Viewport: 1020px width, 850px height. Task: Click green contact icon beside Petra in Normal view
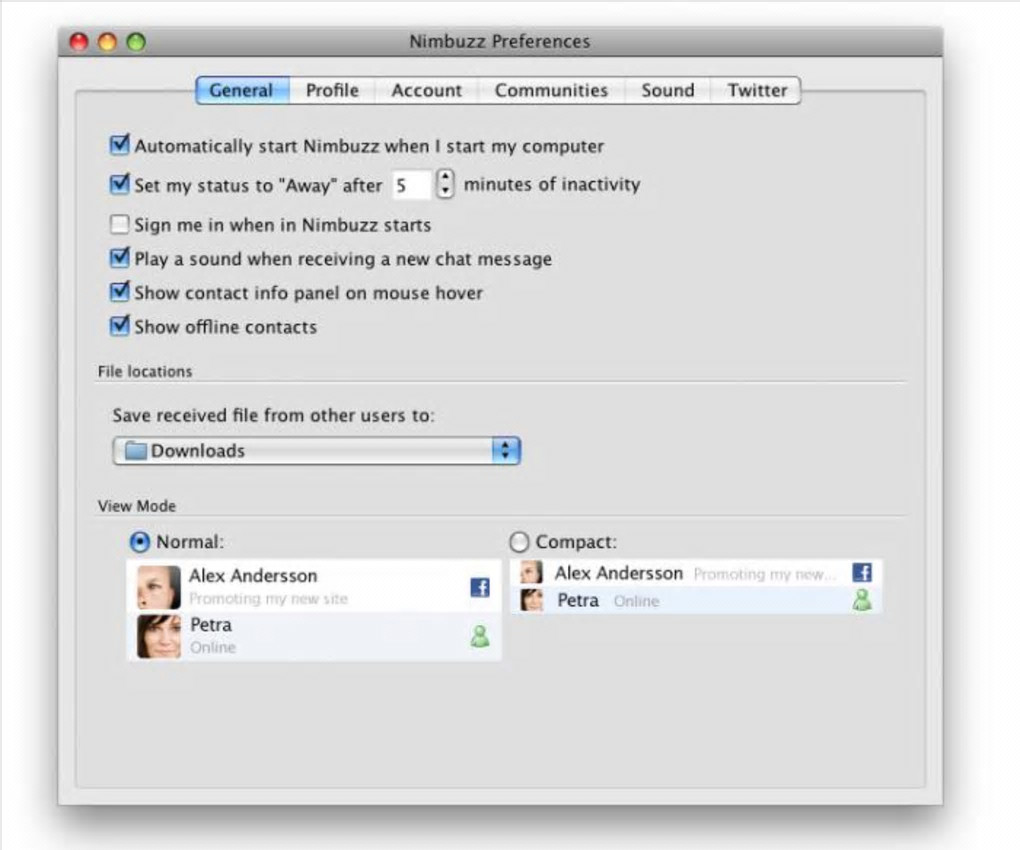coord(480,637)
